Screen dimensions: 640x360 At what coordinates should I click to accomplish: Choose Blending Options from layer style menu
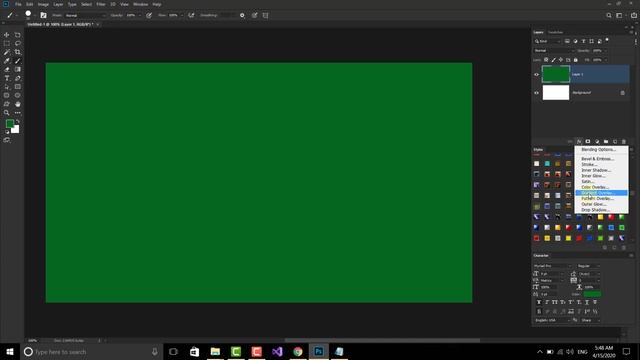click(x=601, y=150)
